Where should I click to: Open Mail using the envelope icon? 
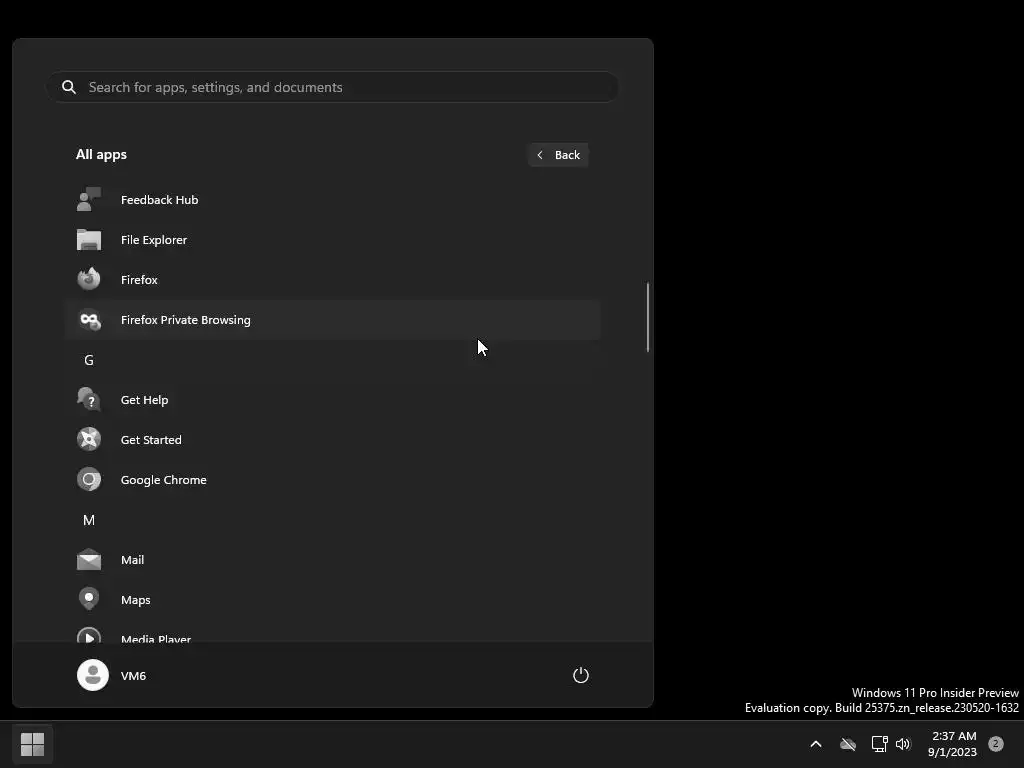[x=89, y=560]
